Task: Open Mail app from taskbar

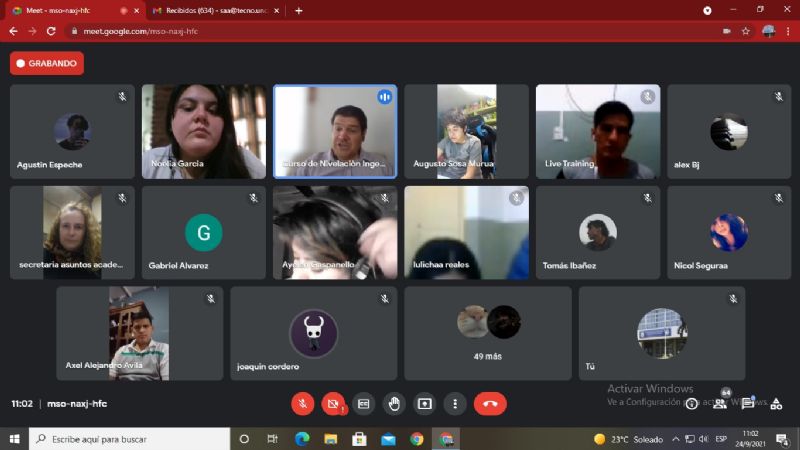Action: [x=388, y=439]
